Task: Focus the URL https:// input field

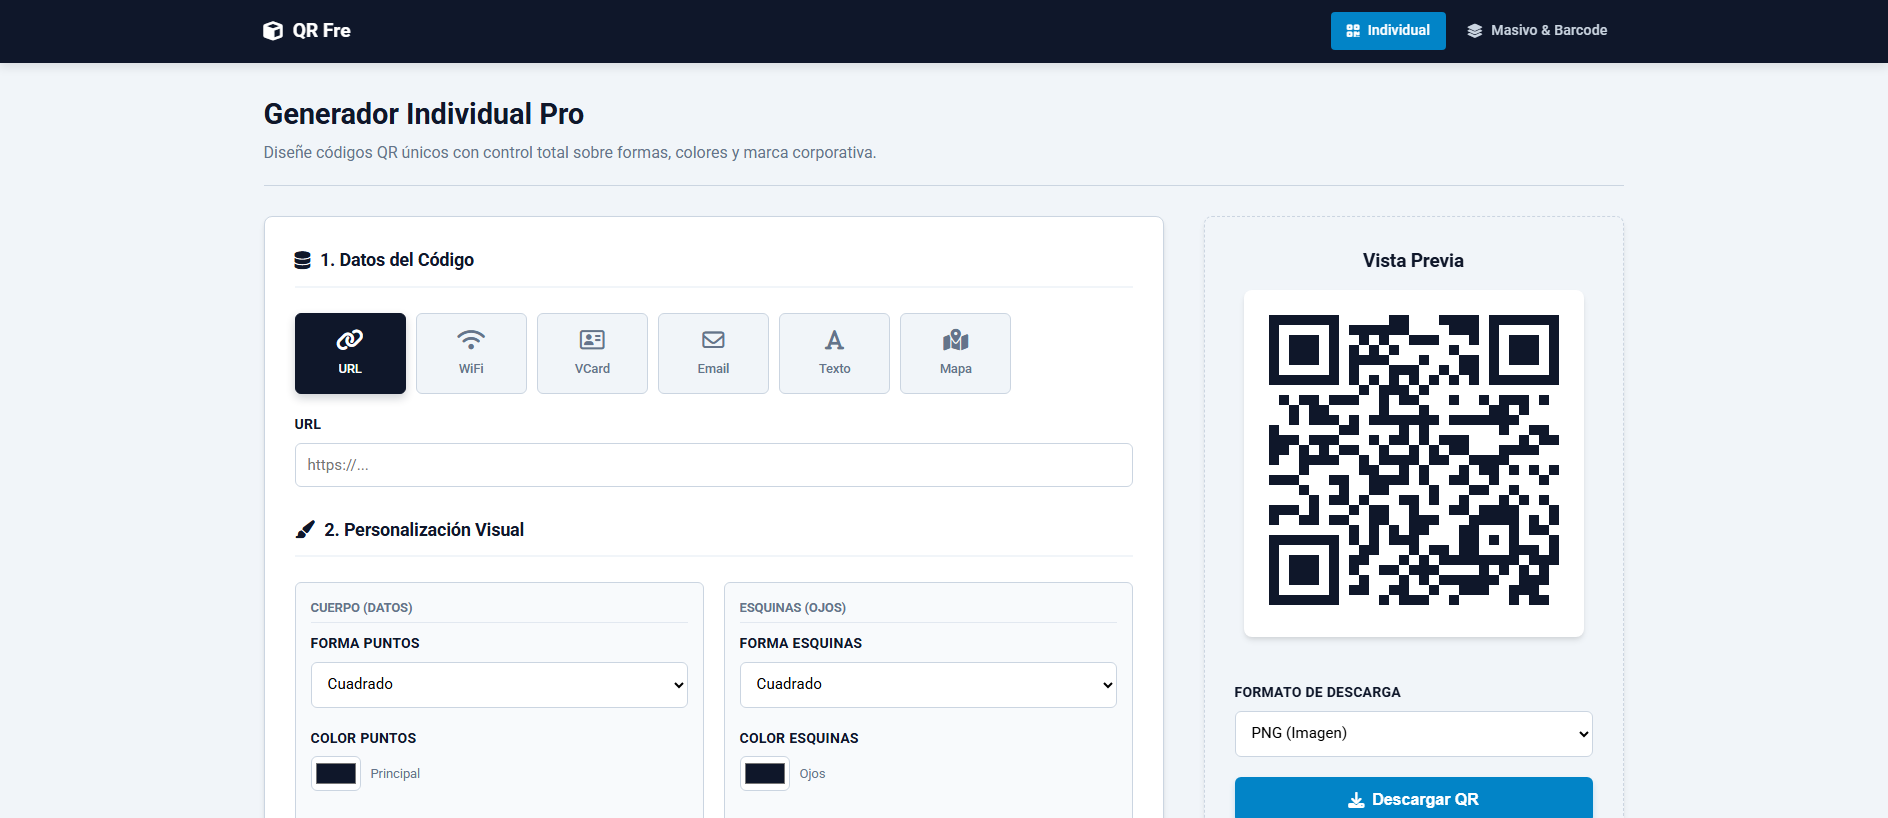Action: coord(713,465)
